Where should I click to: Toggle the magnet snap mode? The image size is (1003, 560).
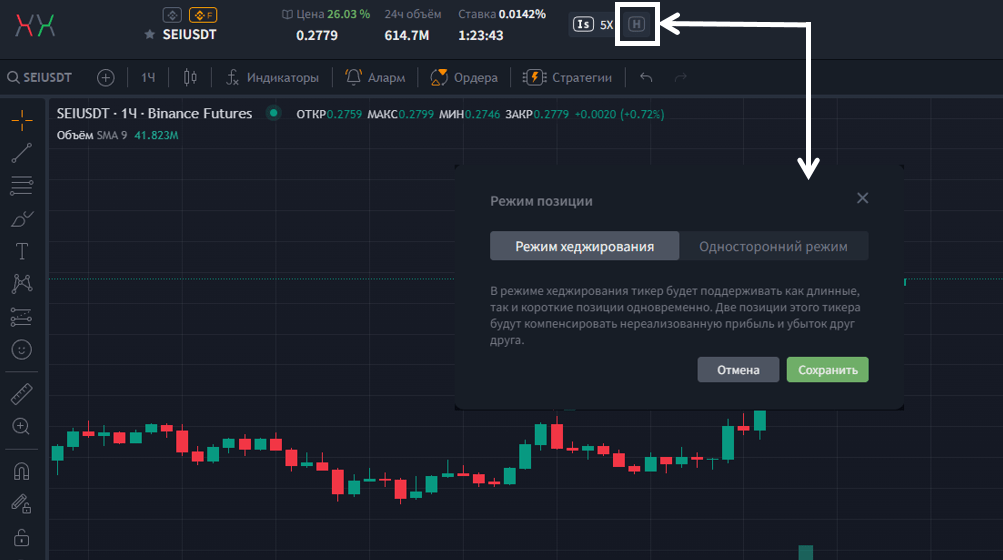(x=22, y=472)
